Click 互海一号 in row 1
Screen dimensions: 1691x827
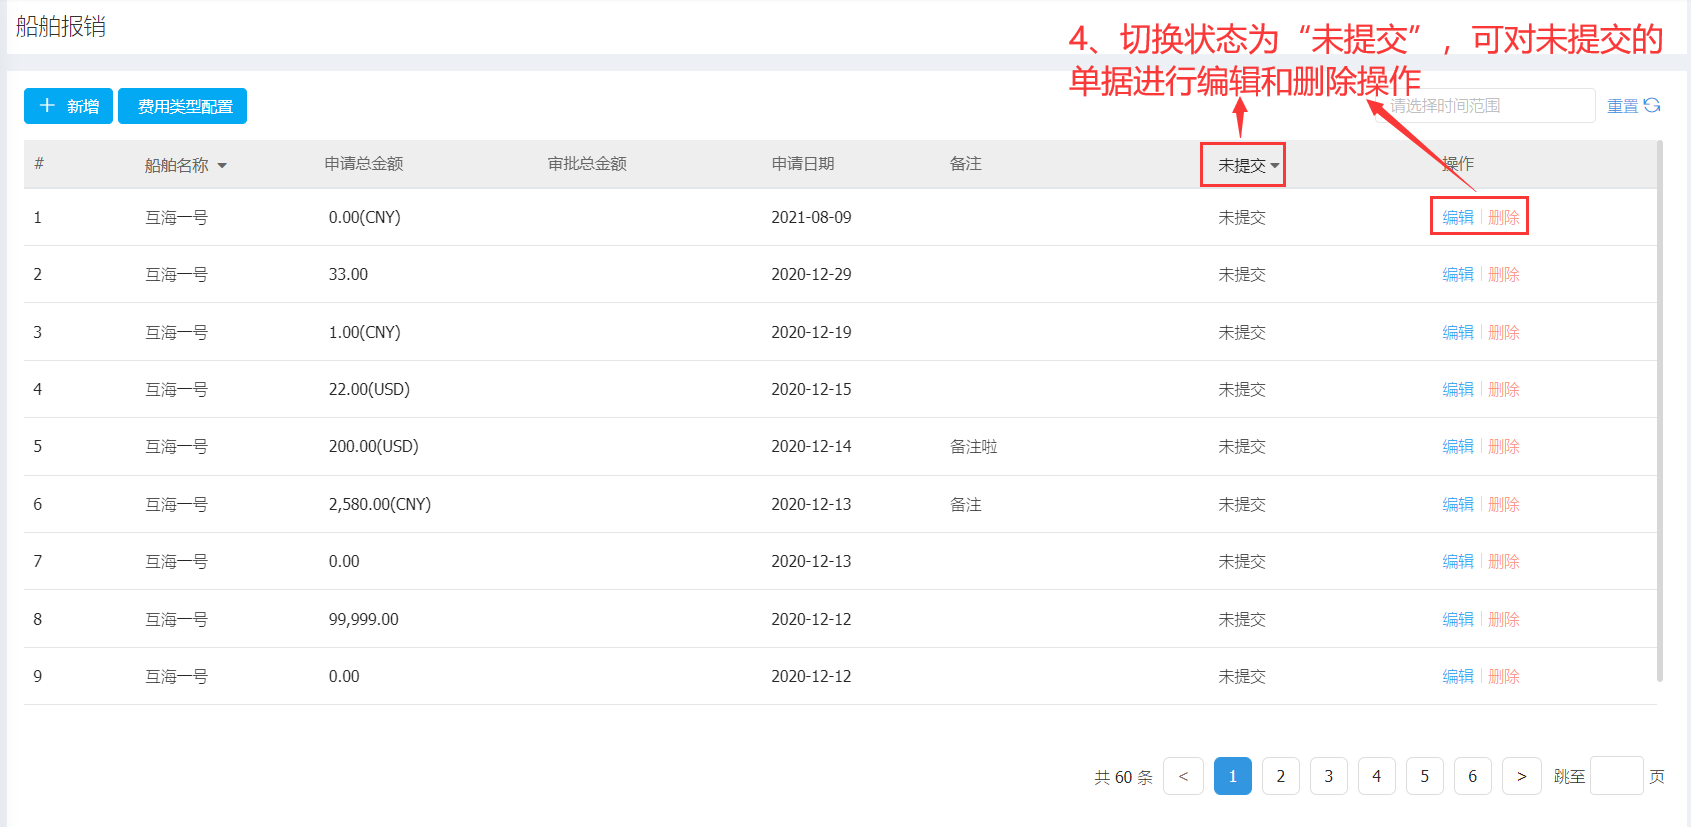tap(176, 217)
